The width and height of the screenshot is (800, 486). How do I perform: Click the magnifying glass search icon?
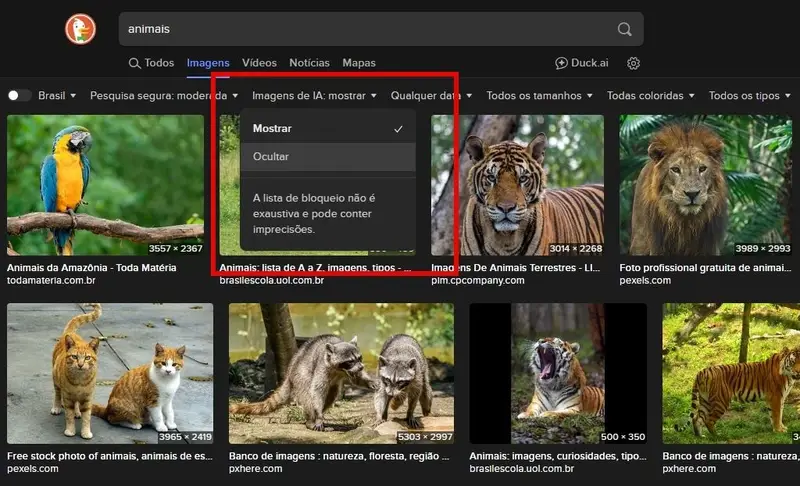click(x=624, y=29)
